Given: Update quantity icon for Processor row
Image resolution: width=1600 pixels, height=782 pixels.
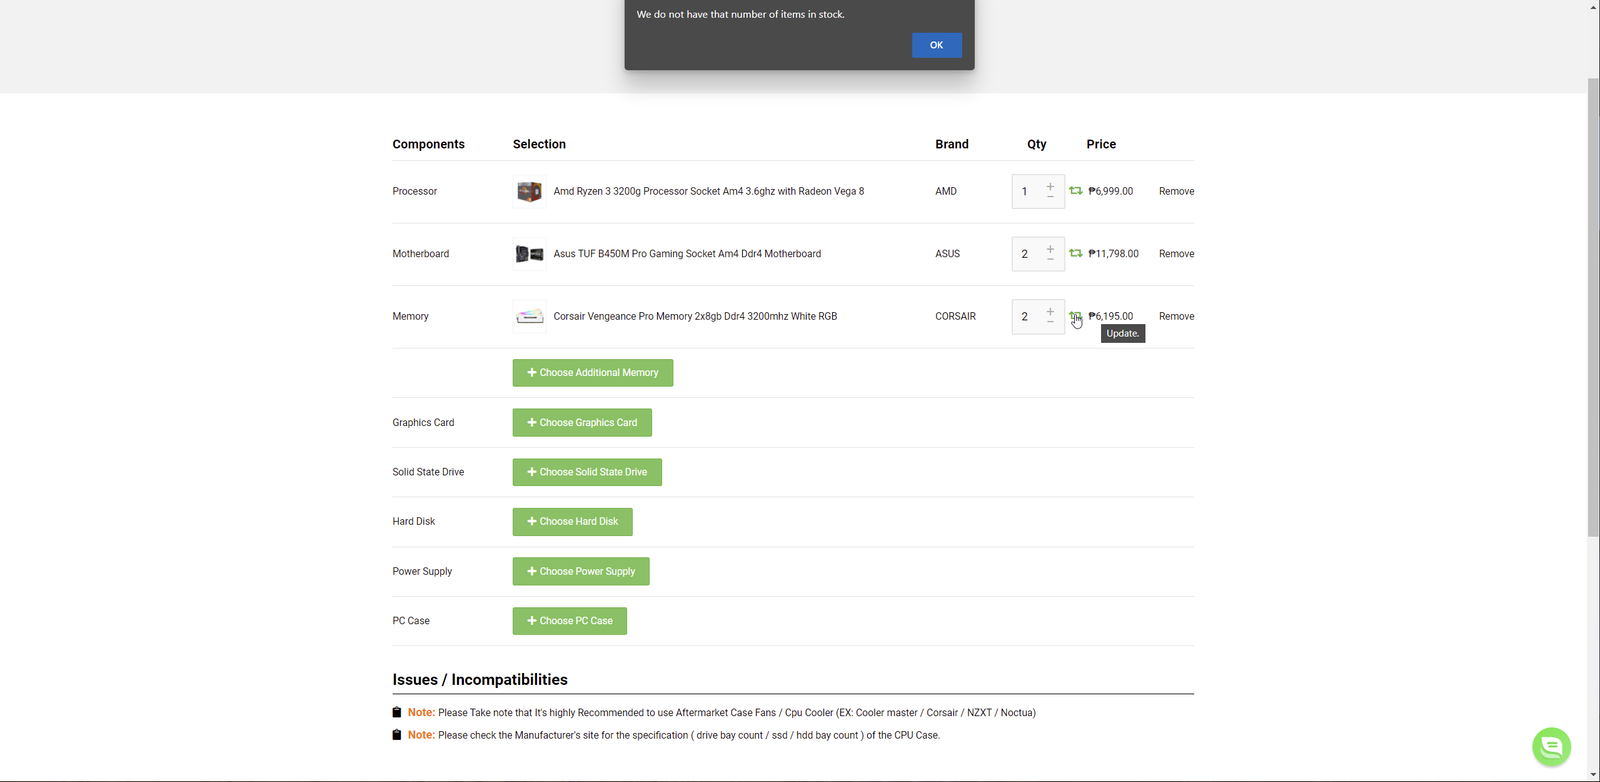Looking at the screenshot, I should point(1075,190).
